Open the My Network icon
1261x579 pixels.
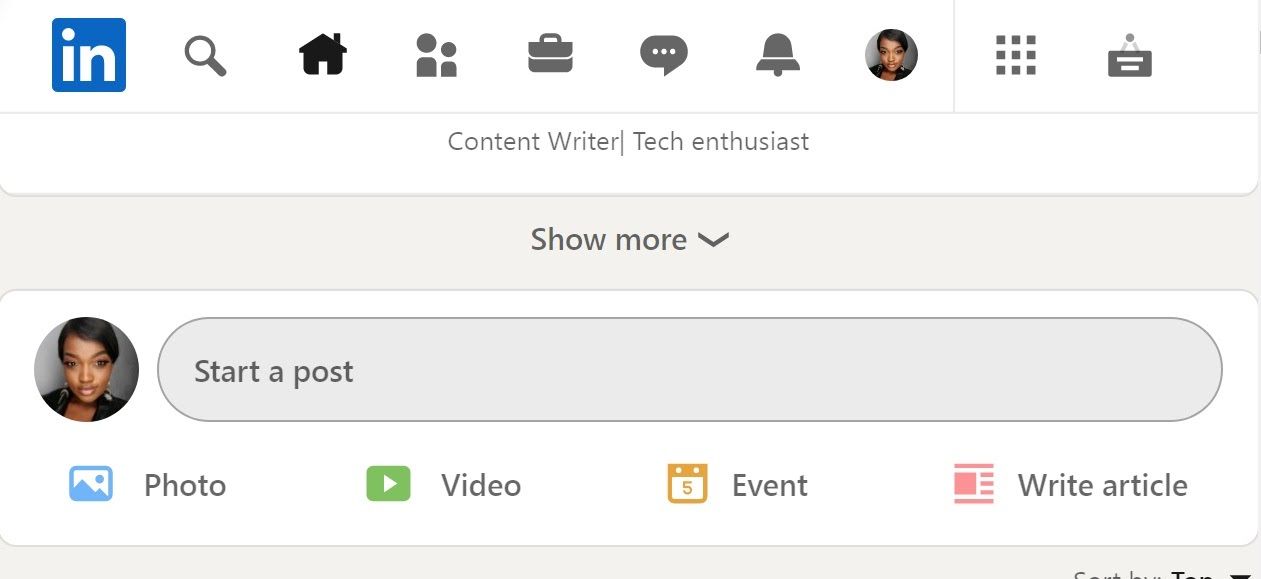tap(436, 55)
